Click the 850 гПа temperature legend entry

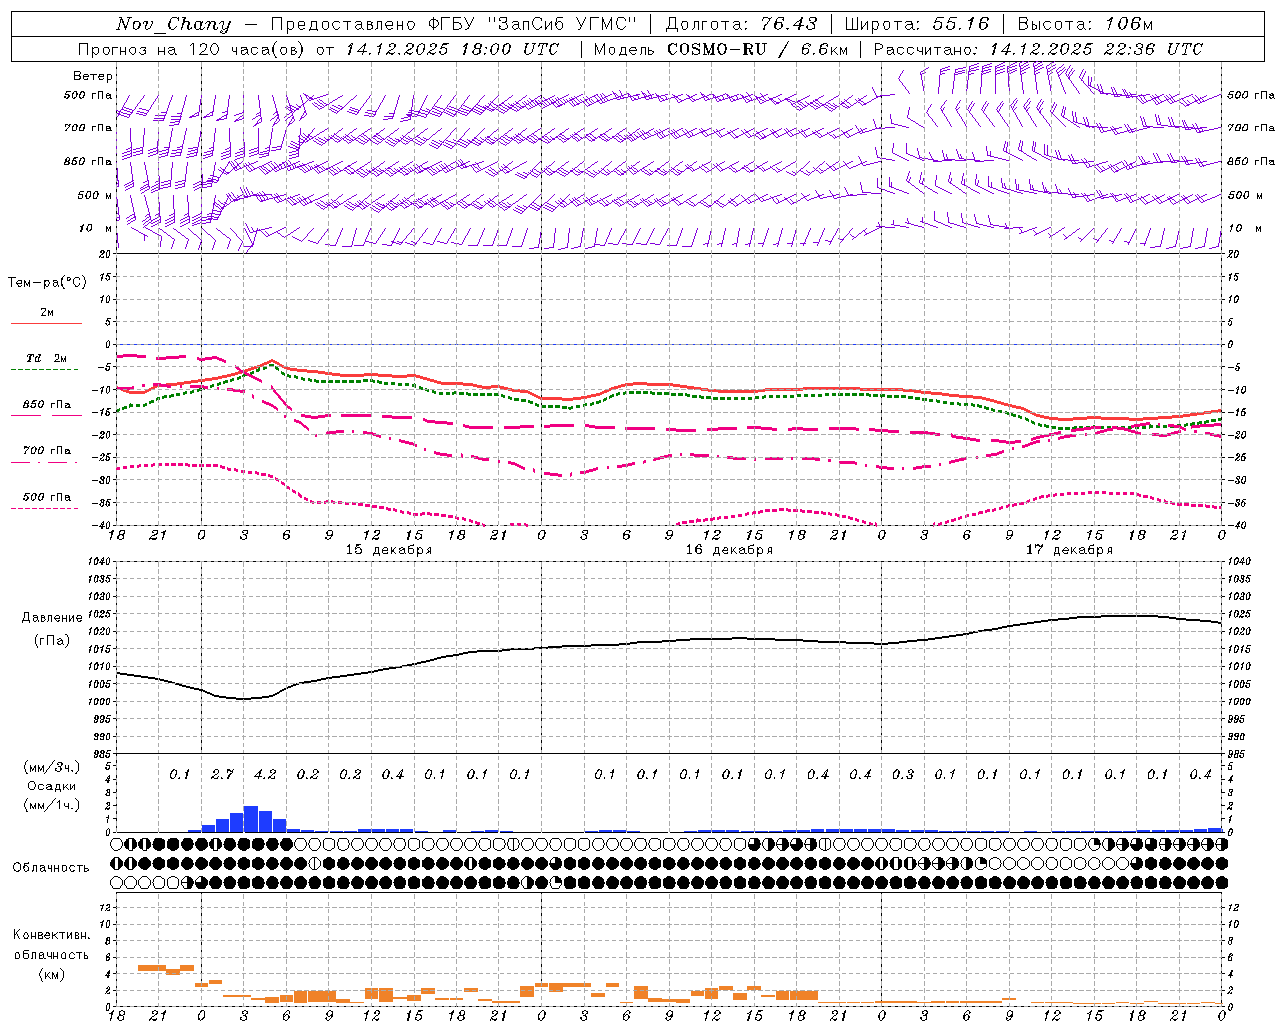point(47,405)
